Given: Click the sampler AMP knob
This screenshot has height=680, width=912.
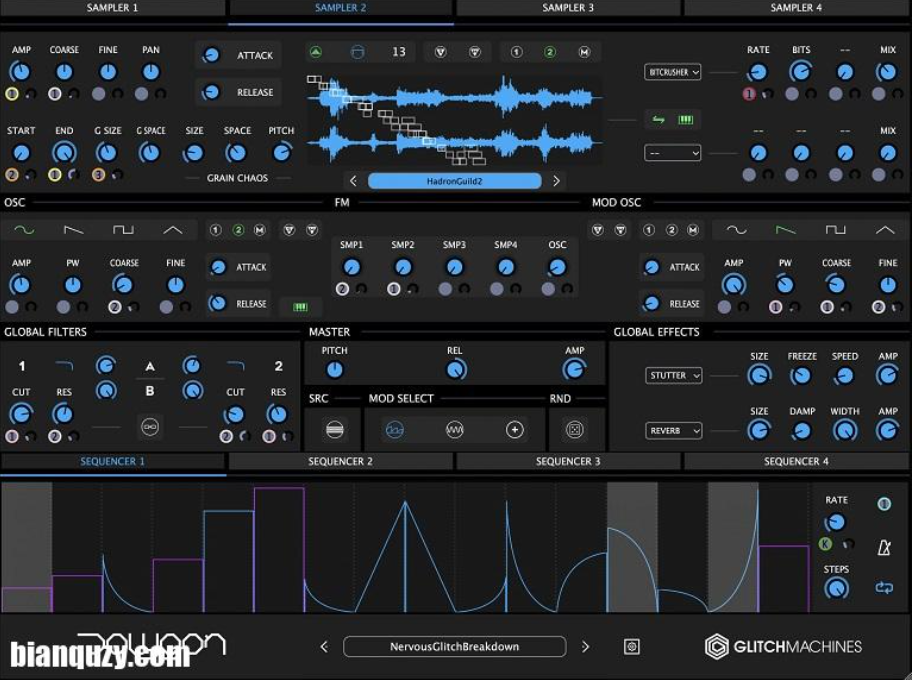Looking at the screenshot, I should pyautogui.click(x=20, y=72).
